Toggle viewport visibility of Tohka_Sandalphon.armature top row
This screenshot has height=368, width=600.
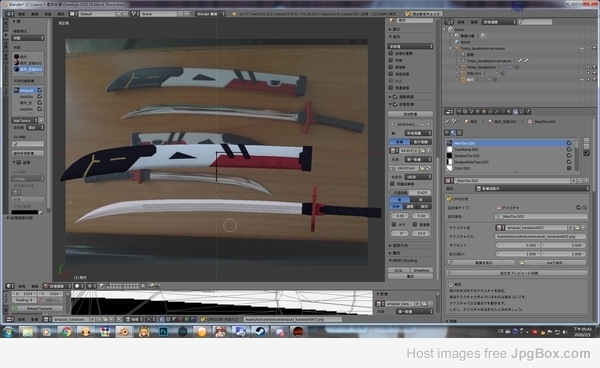pos(582,48)
